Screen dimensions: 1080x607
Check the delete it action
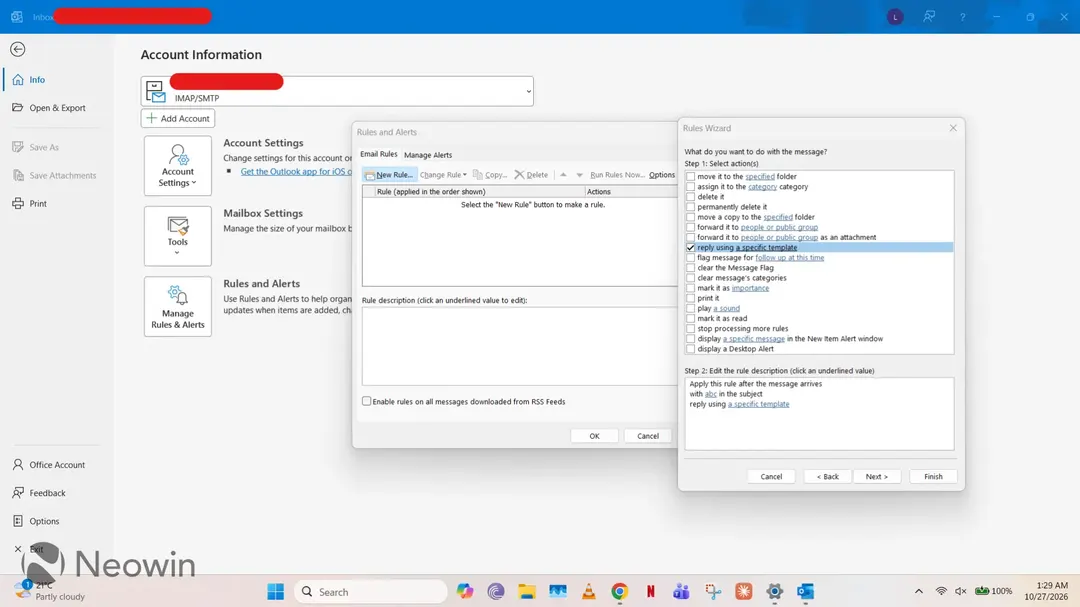[x=690, y=197]
